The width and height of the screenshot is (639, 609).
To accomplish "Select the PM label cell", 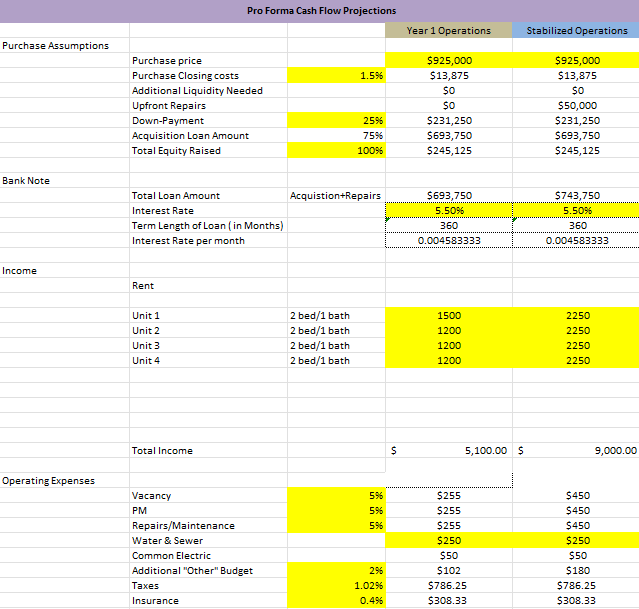I will tap(208, 511).
